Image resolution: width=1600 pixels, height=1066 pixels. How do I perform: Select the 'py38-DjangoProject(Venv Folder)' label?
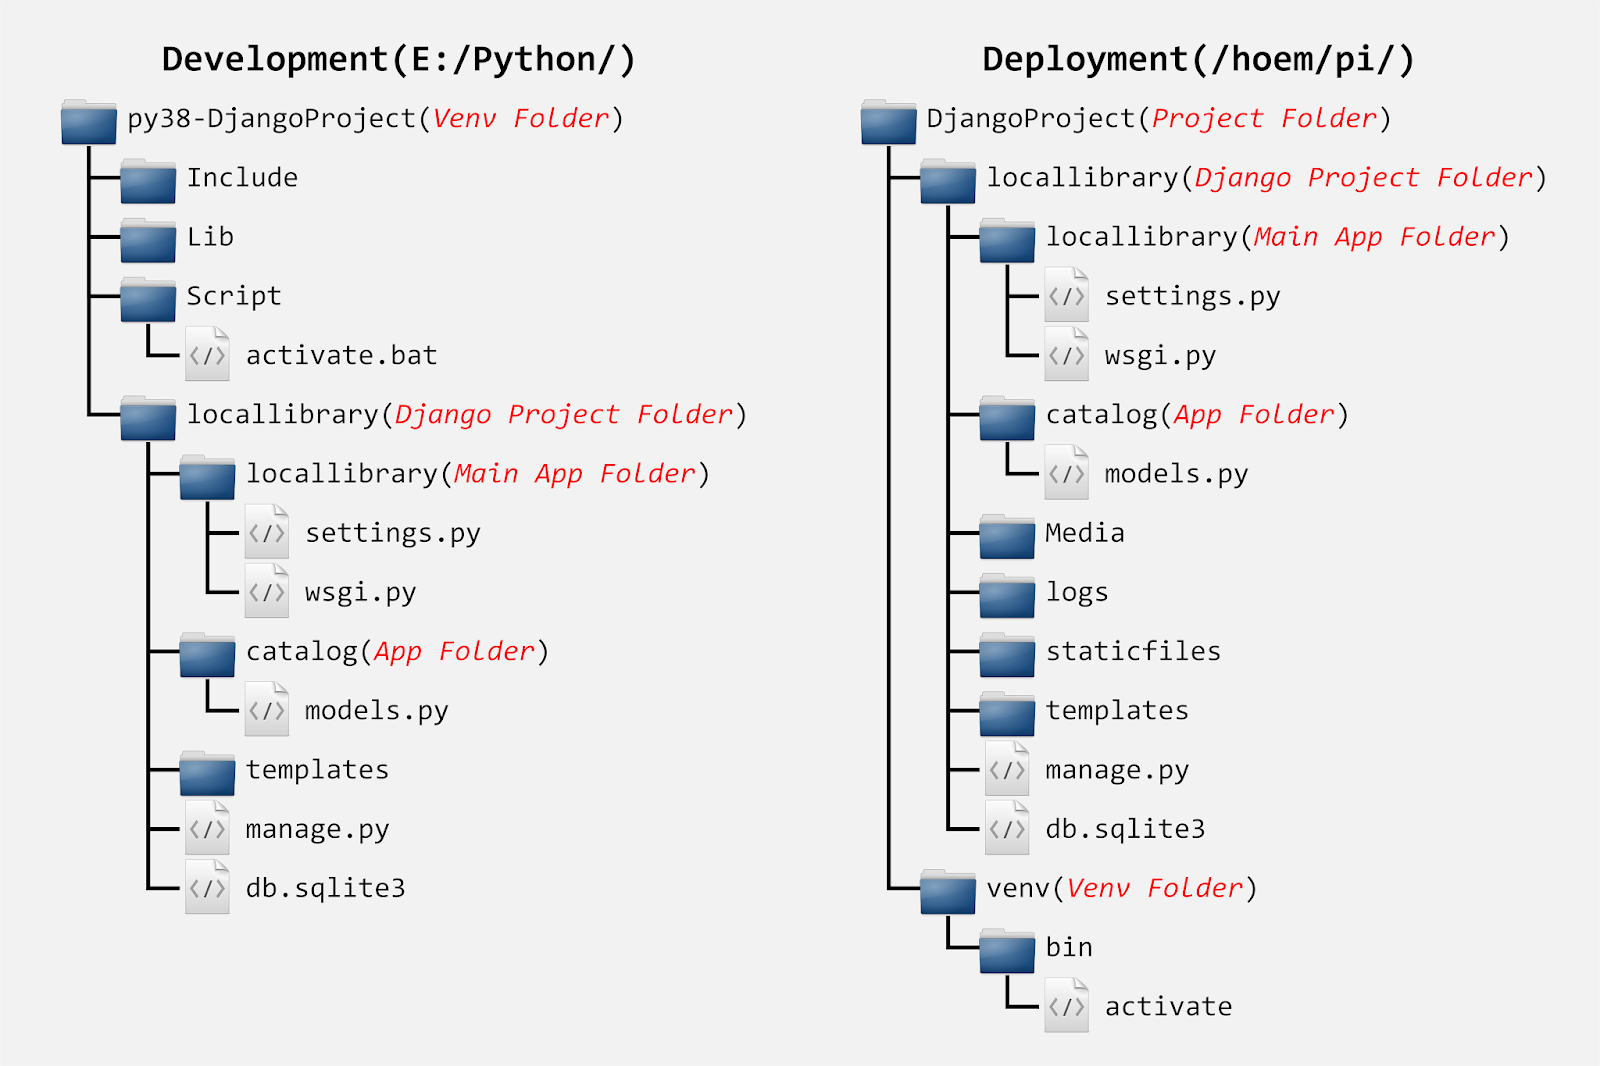tap(376, 119)
